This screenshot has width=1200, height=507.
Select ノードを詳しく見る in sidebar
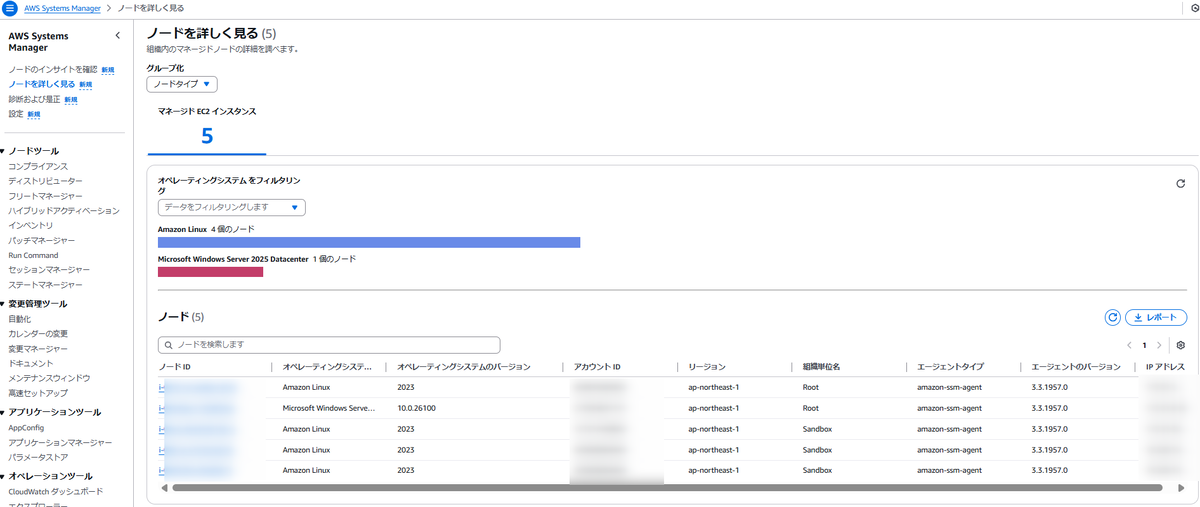(42, 84)
